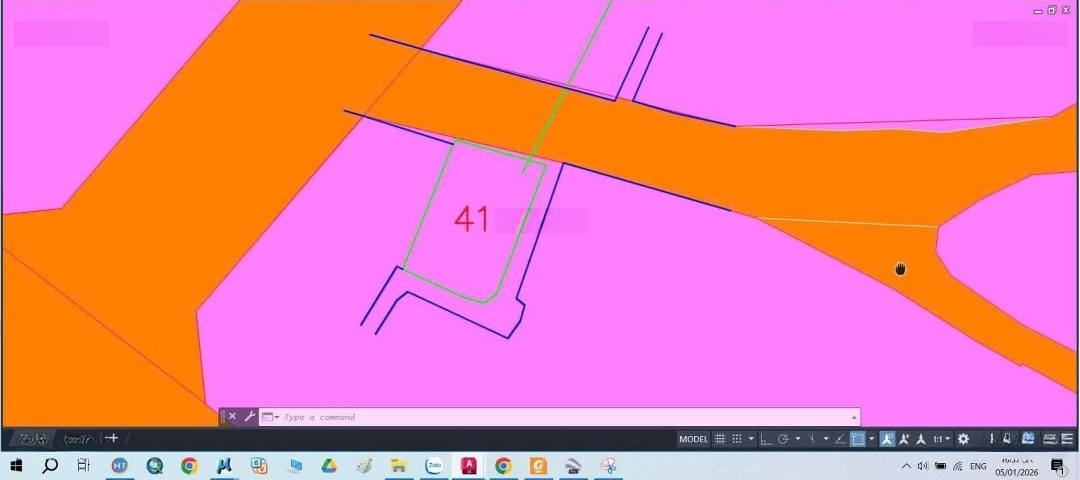Open status bar customization menu icon
This screenshot has height=480, width=1080.
[x=1067, y=439]
